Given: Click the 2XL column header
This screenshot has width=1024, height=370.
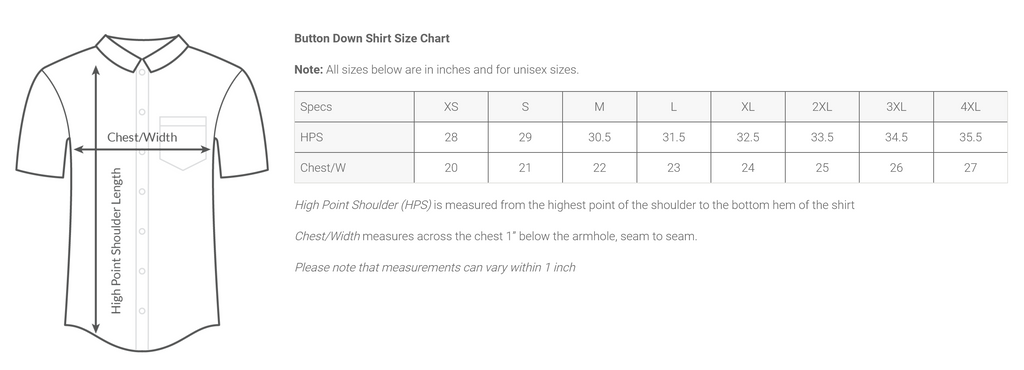Looking at the screenshot, I should (822, 107).
